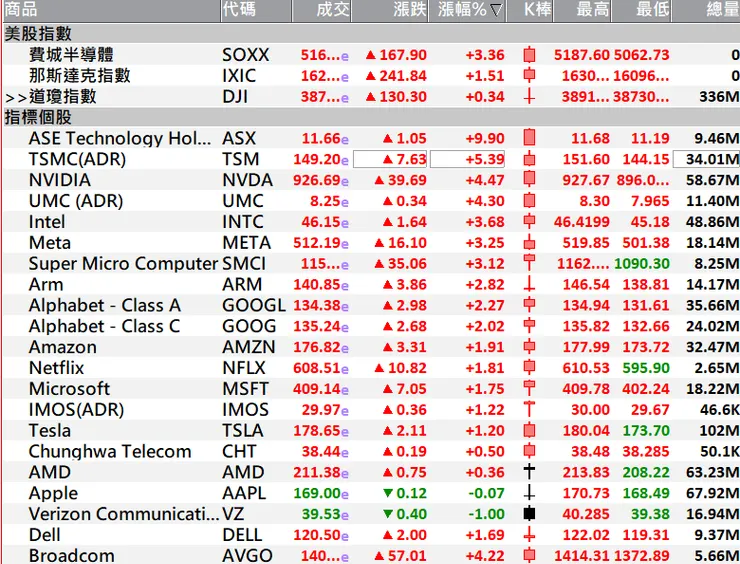Click the TSM percent cell +5.39
Image resolution: width=740 pixels, height=564 pixels.
[x=467, y=160]
